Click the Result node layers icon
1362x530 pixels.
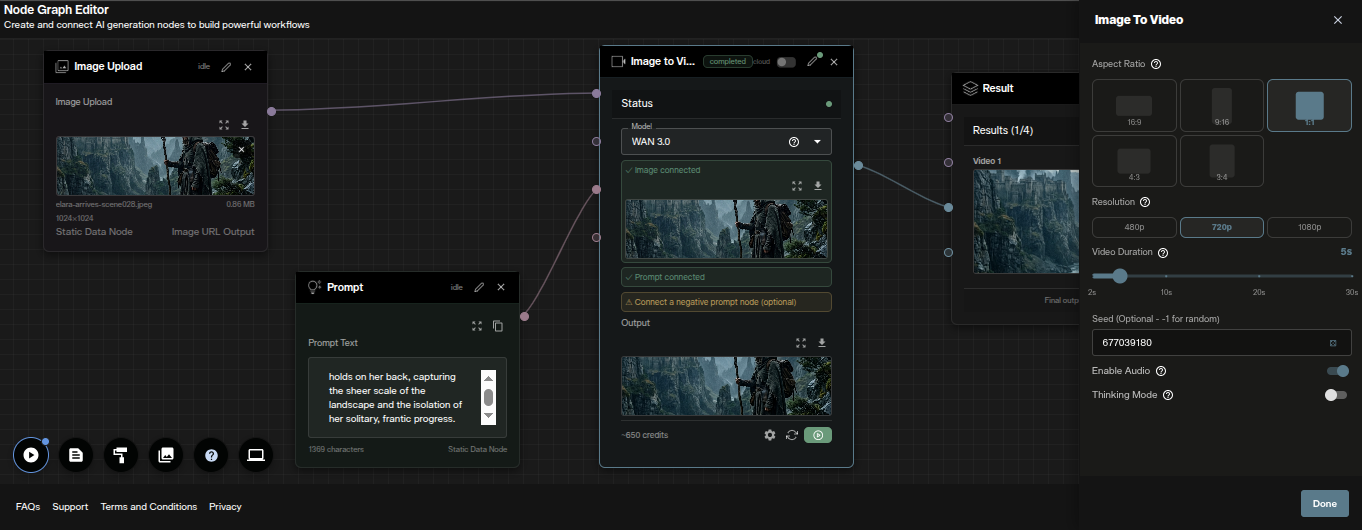click(969, 88)
